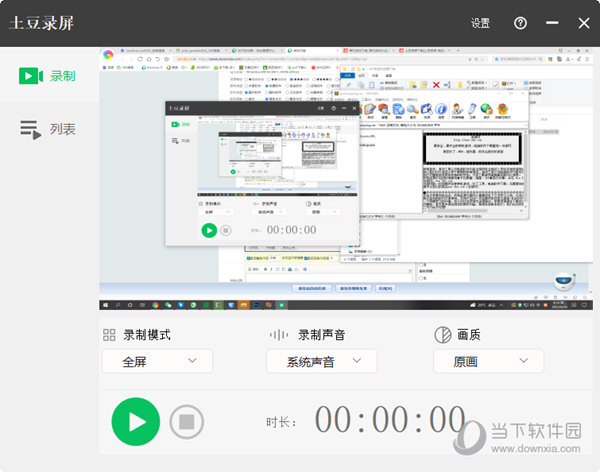Click the sound wave icon beside 录制声音
Image resolution: width=600 pixels, height=472 pixels.
click(279, 335)
